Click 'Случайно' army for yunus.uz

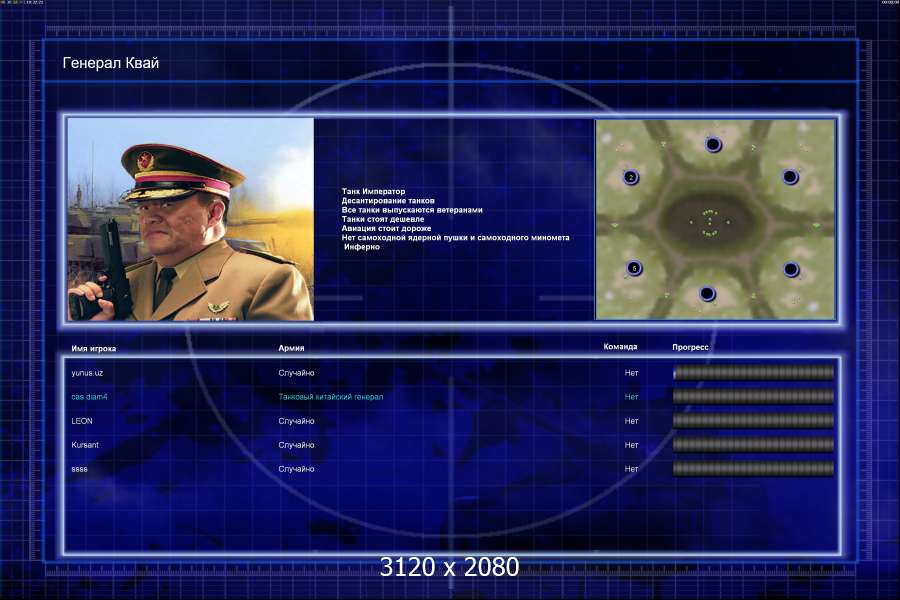[296, 373]
